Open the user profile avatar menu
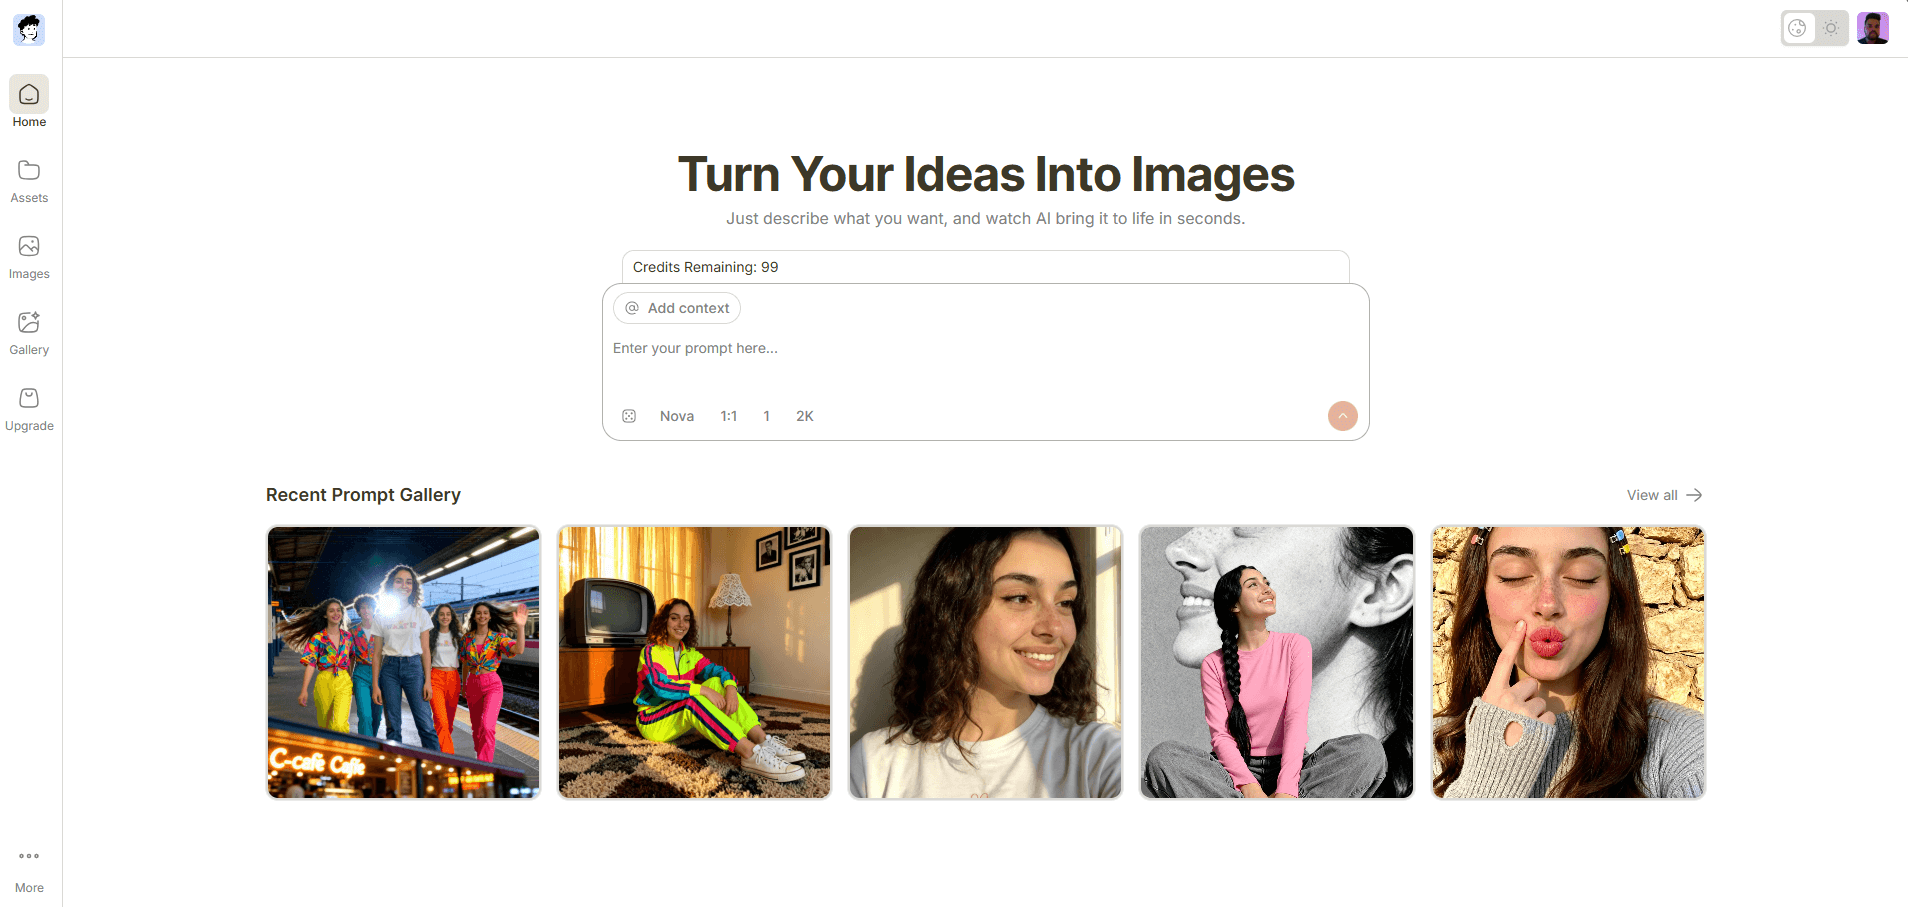 1872,28
